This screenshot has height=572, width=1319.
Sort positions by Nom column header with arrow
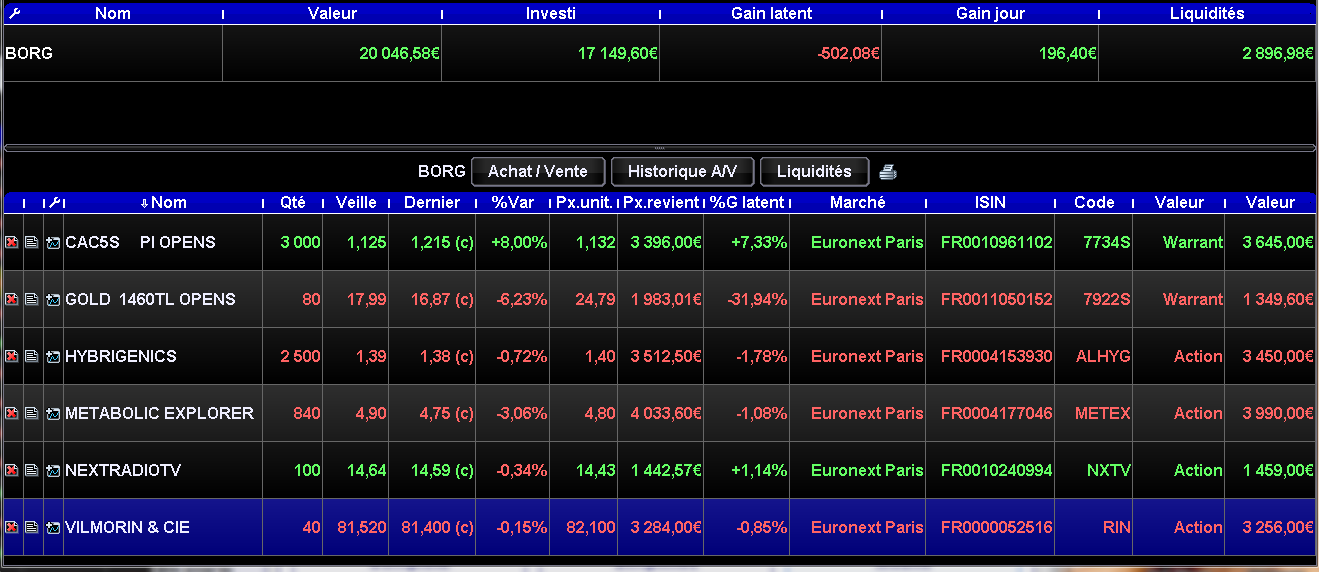click(x=163, y=202)
